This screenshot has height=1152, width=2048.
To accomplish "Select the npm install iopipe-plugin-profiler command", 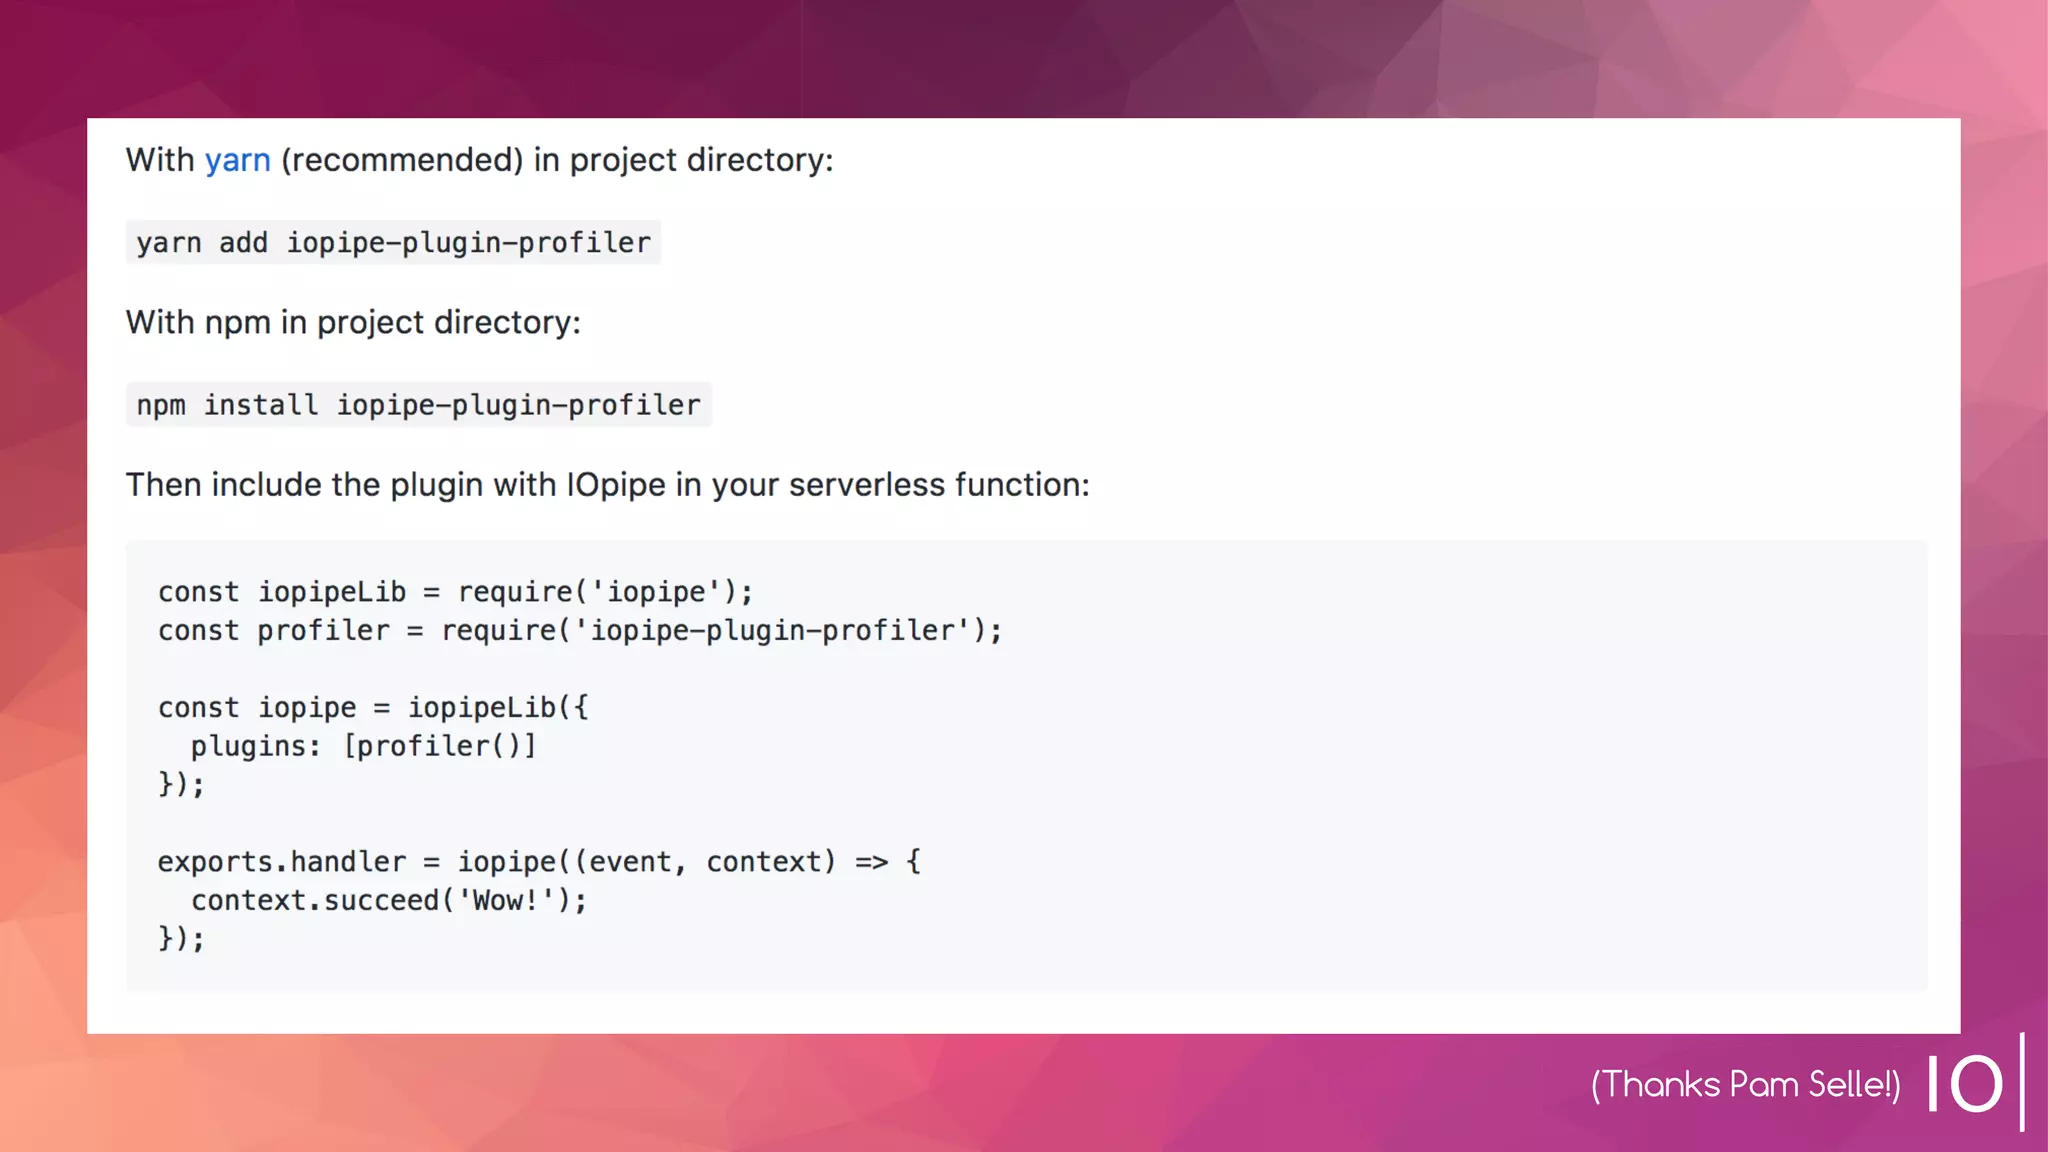I will point(418,405).
